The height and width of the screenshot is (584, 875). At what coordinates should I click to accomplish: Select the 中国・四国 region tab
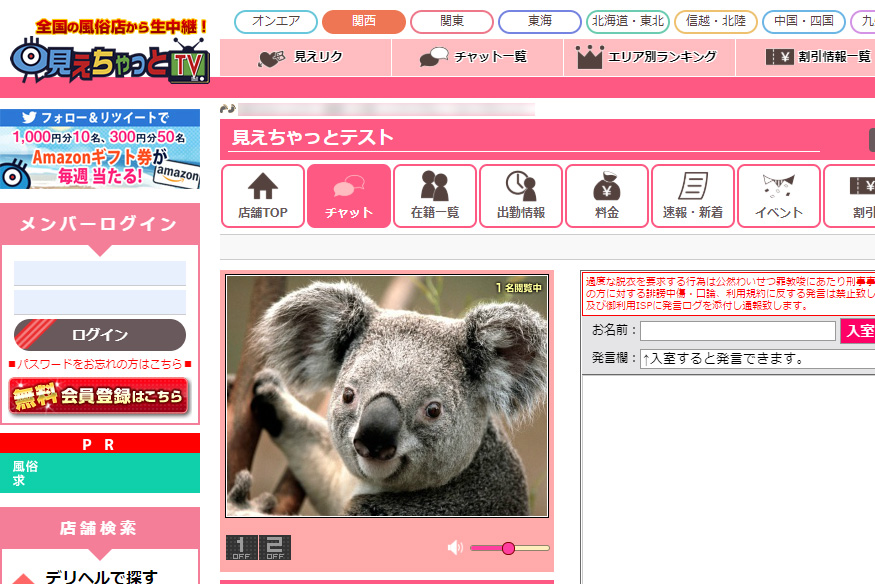click(804, 21)
